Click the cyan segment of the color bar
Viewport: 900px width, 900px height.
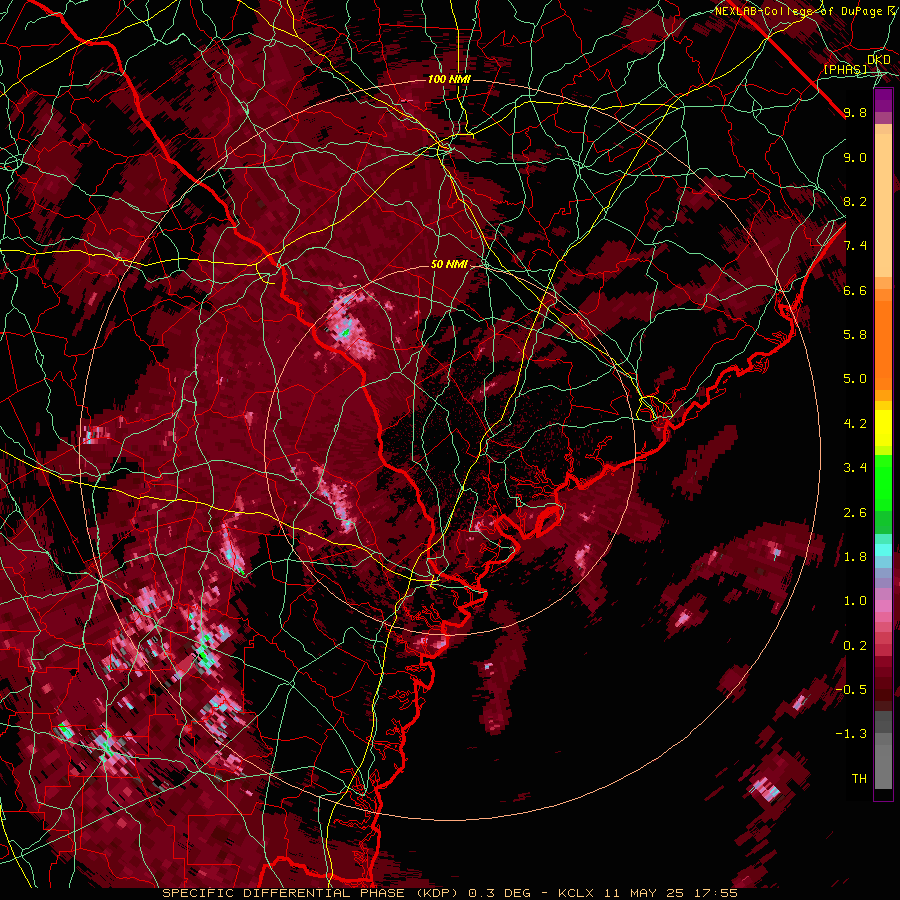(x=883, y=550)
